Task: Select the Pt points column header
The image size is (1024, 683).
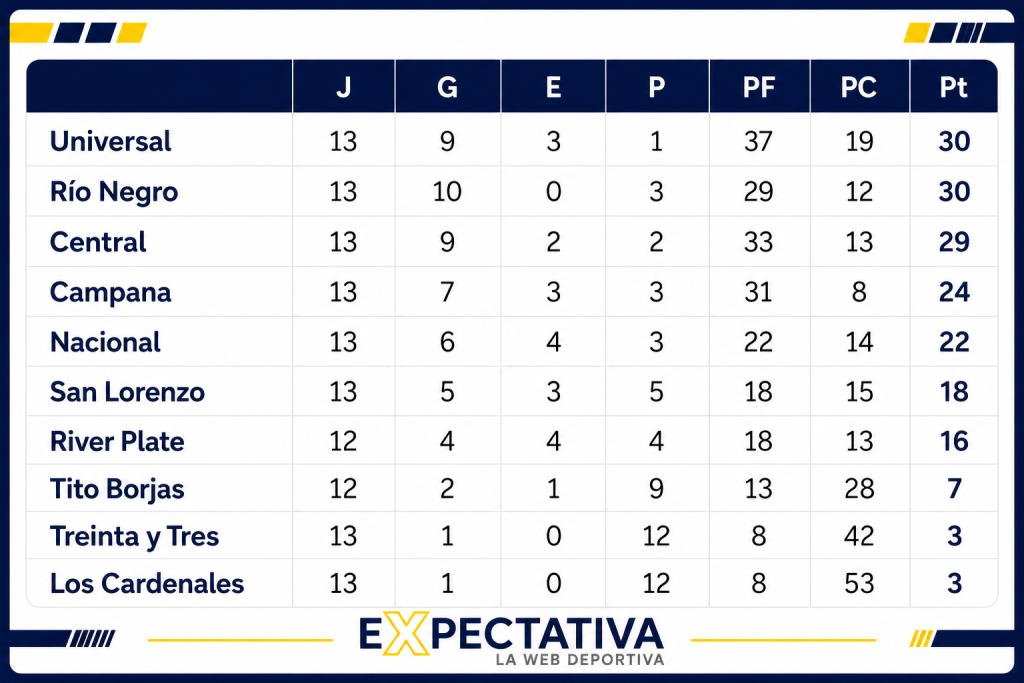Action: click(x=953, y=87)
